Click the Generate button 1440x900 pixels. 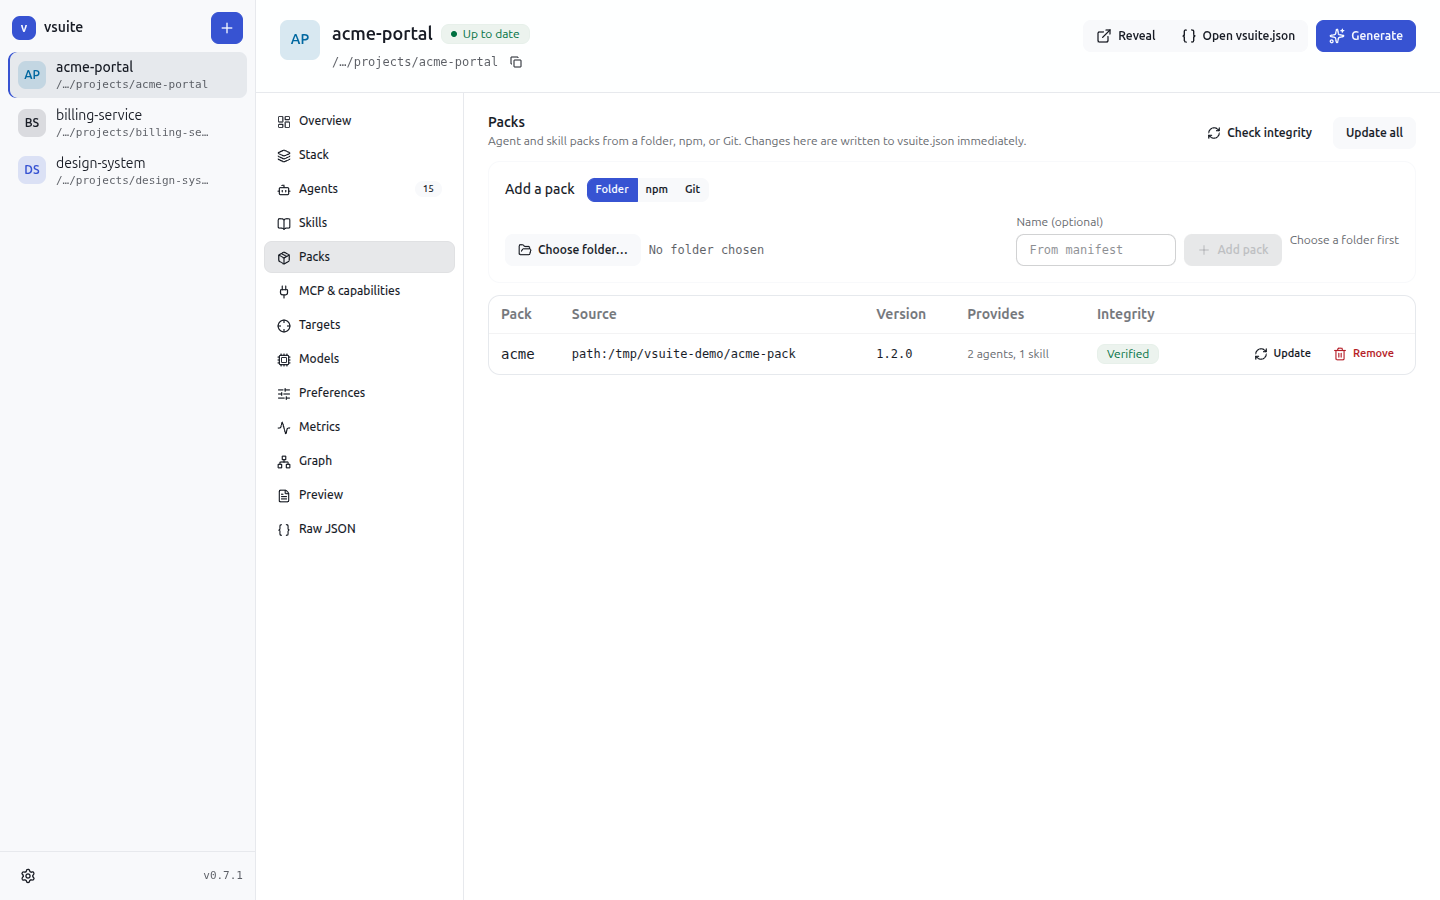1366,36
